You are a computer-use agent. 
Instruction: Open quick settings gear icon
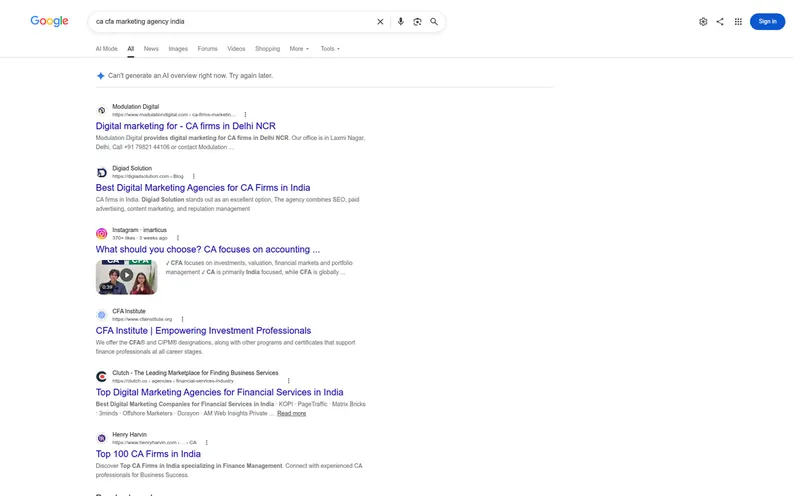click(703, 21)
